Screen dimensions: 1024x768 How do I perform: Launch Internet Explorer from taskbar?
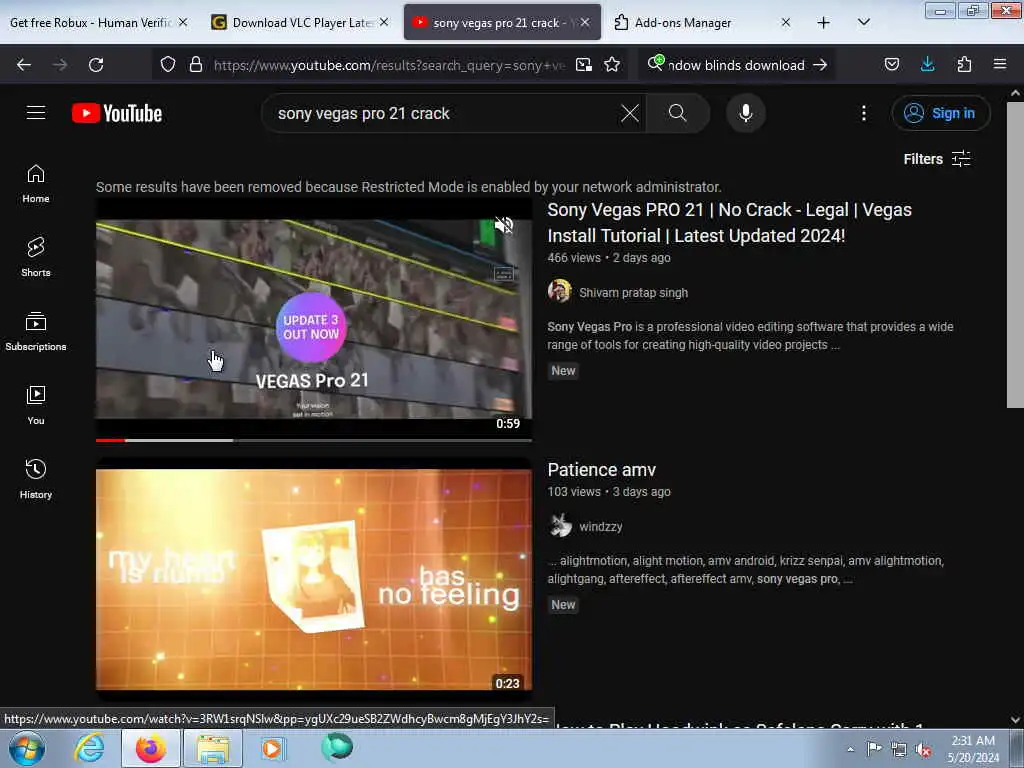point(89,748)
